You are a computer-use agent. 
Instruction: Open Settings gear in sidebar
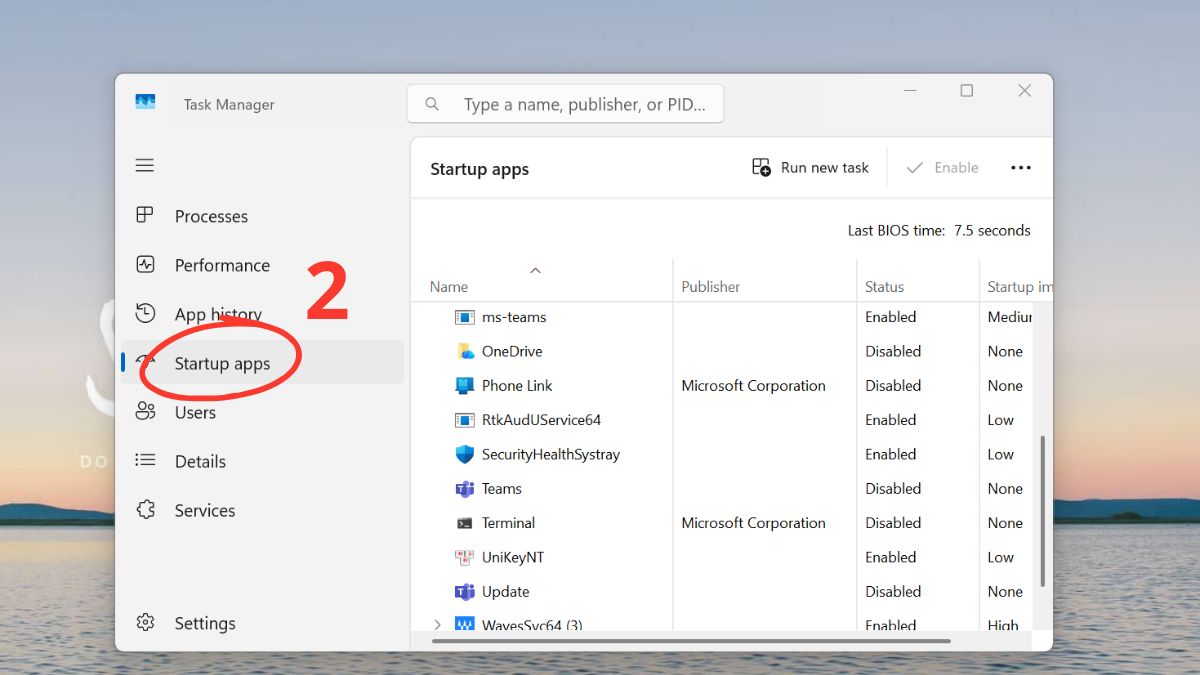145,623
